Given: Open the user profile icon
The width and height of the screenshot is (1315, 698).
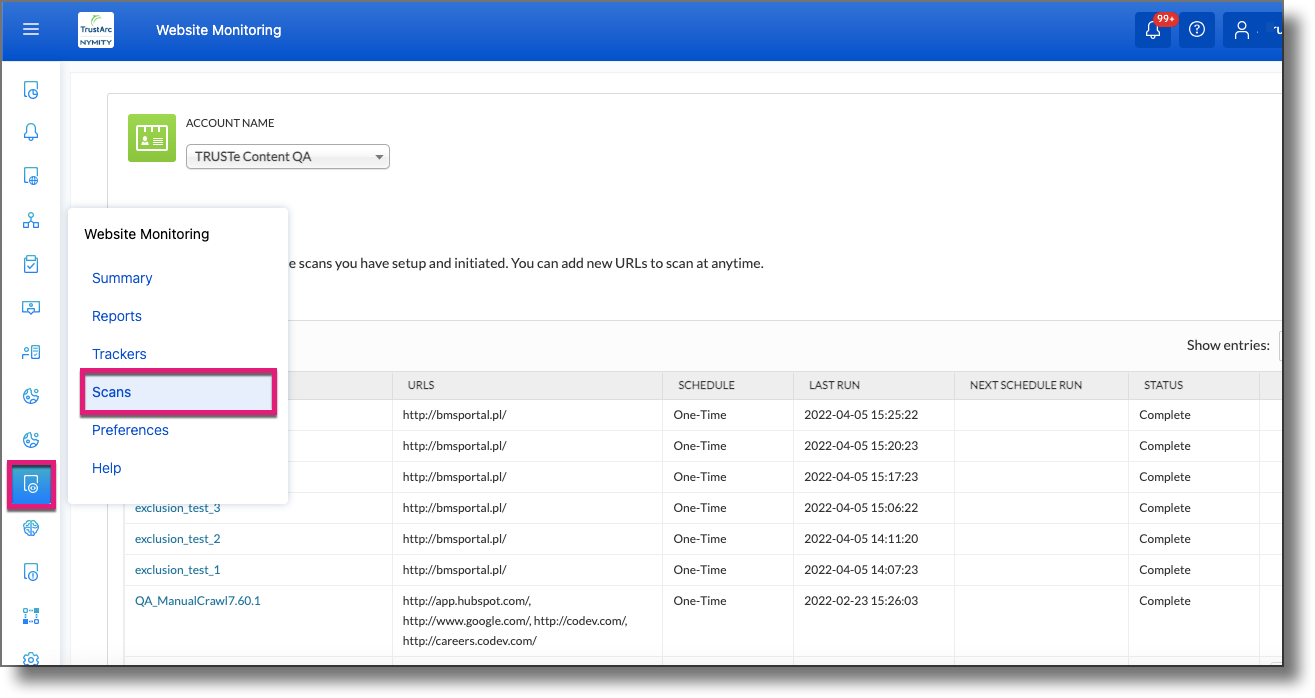Looking at the screenshot, I should point(1242,30).
